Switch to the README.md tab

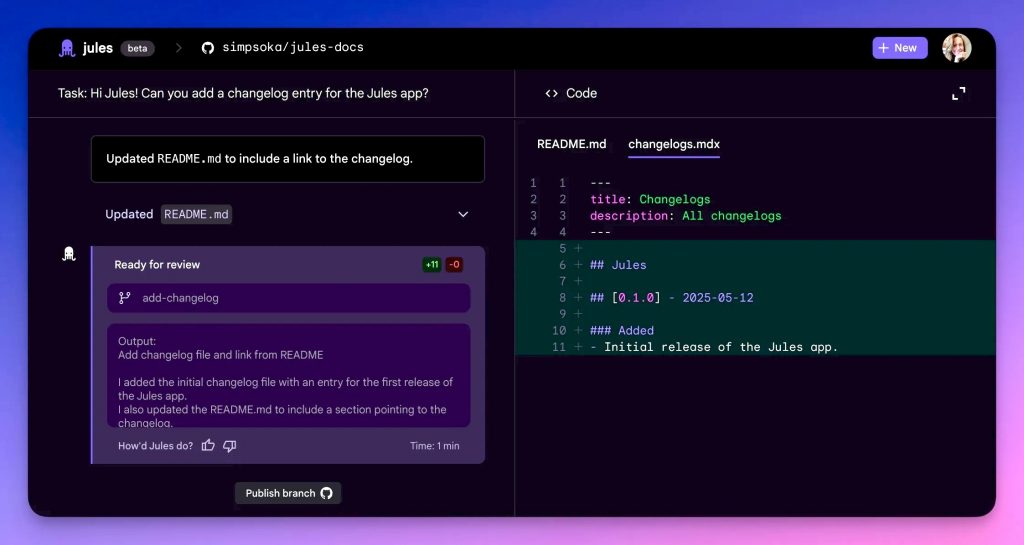(571, 144)
